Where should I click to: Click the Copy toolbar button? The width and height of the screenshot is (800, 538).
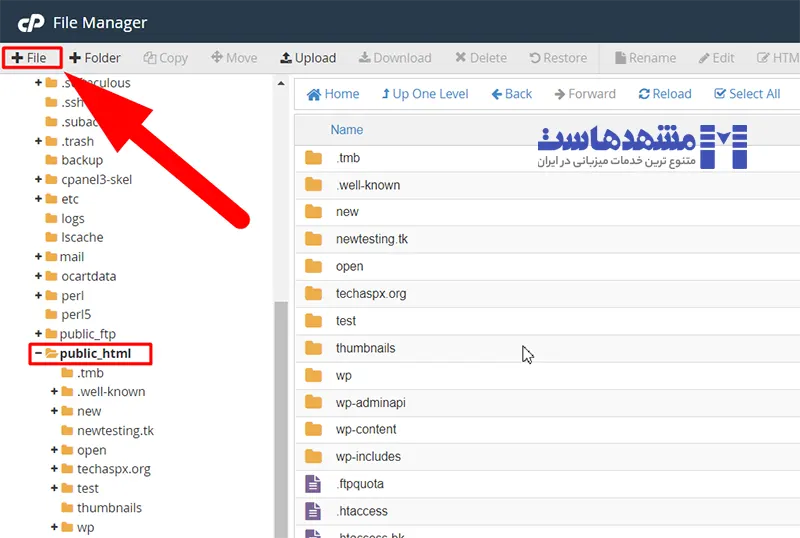(x=166, y=58)
